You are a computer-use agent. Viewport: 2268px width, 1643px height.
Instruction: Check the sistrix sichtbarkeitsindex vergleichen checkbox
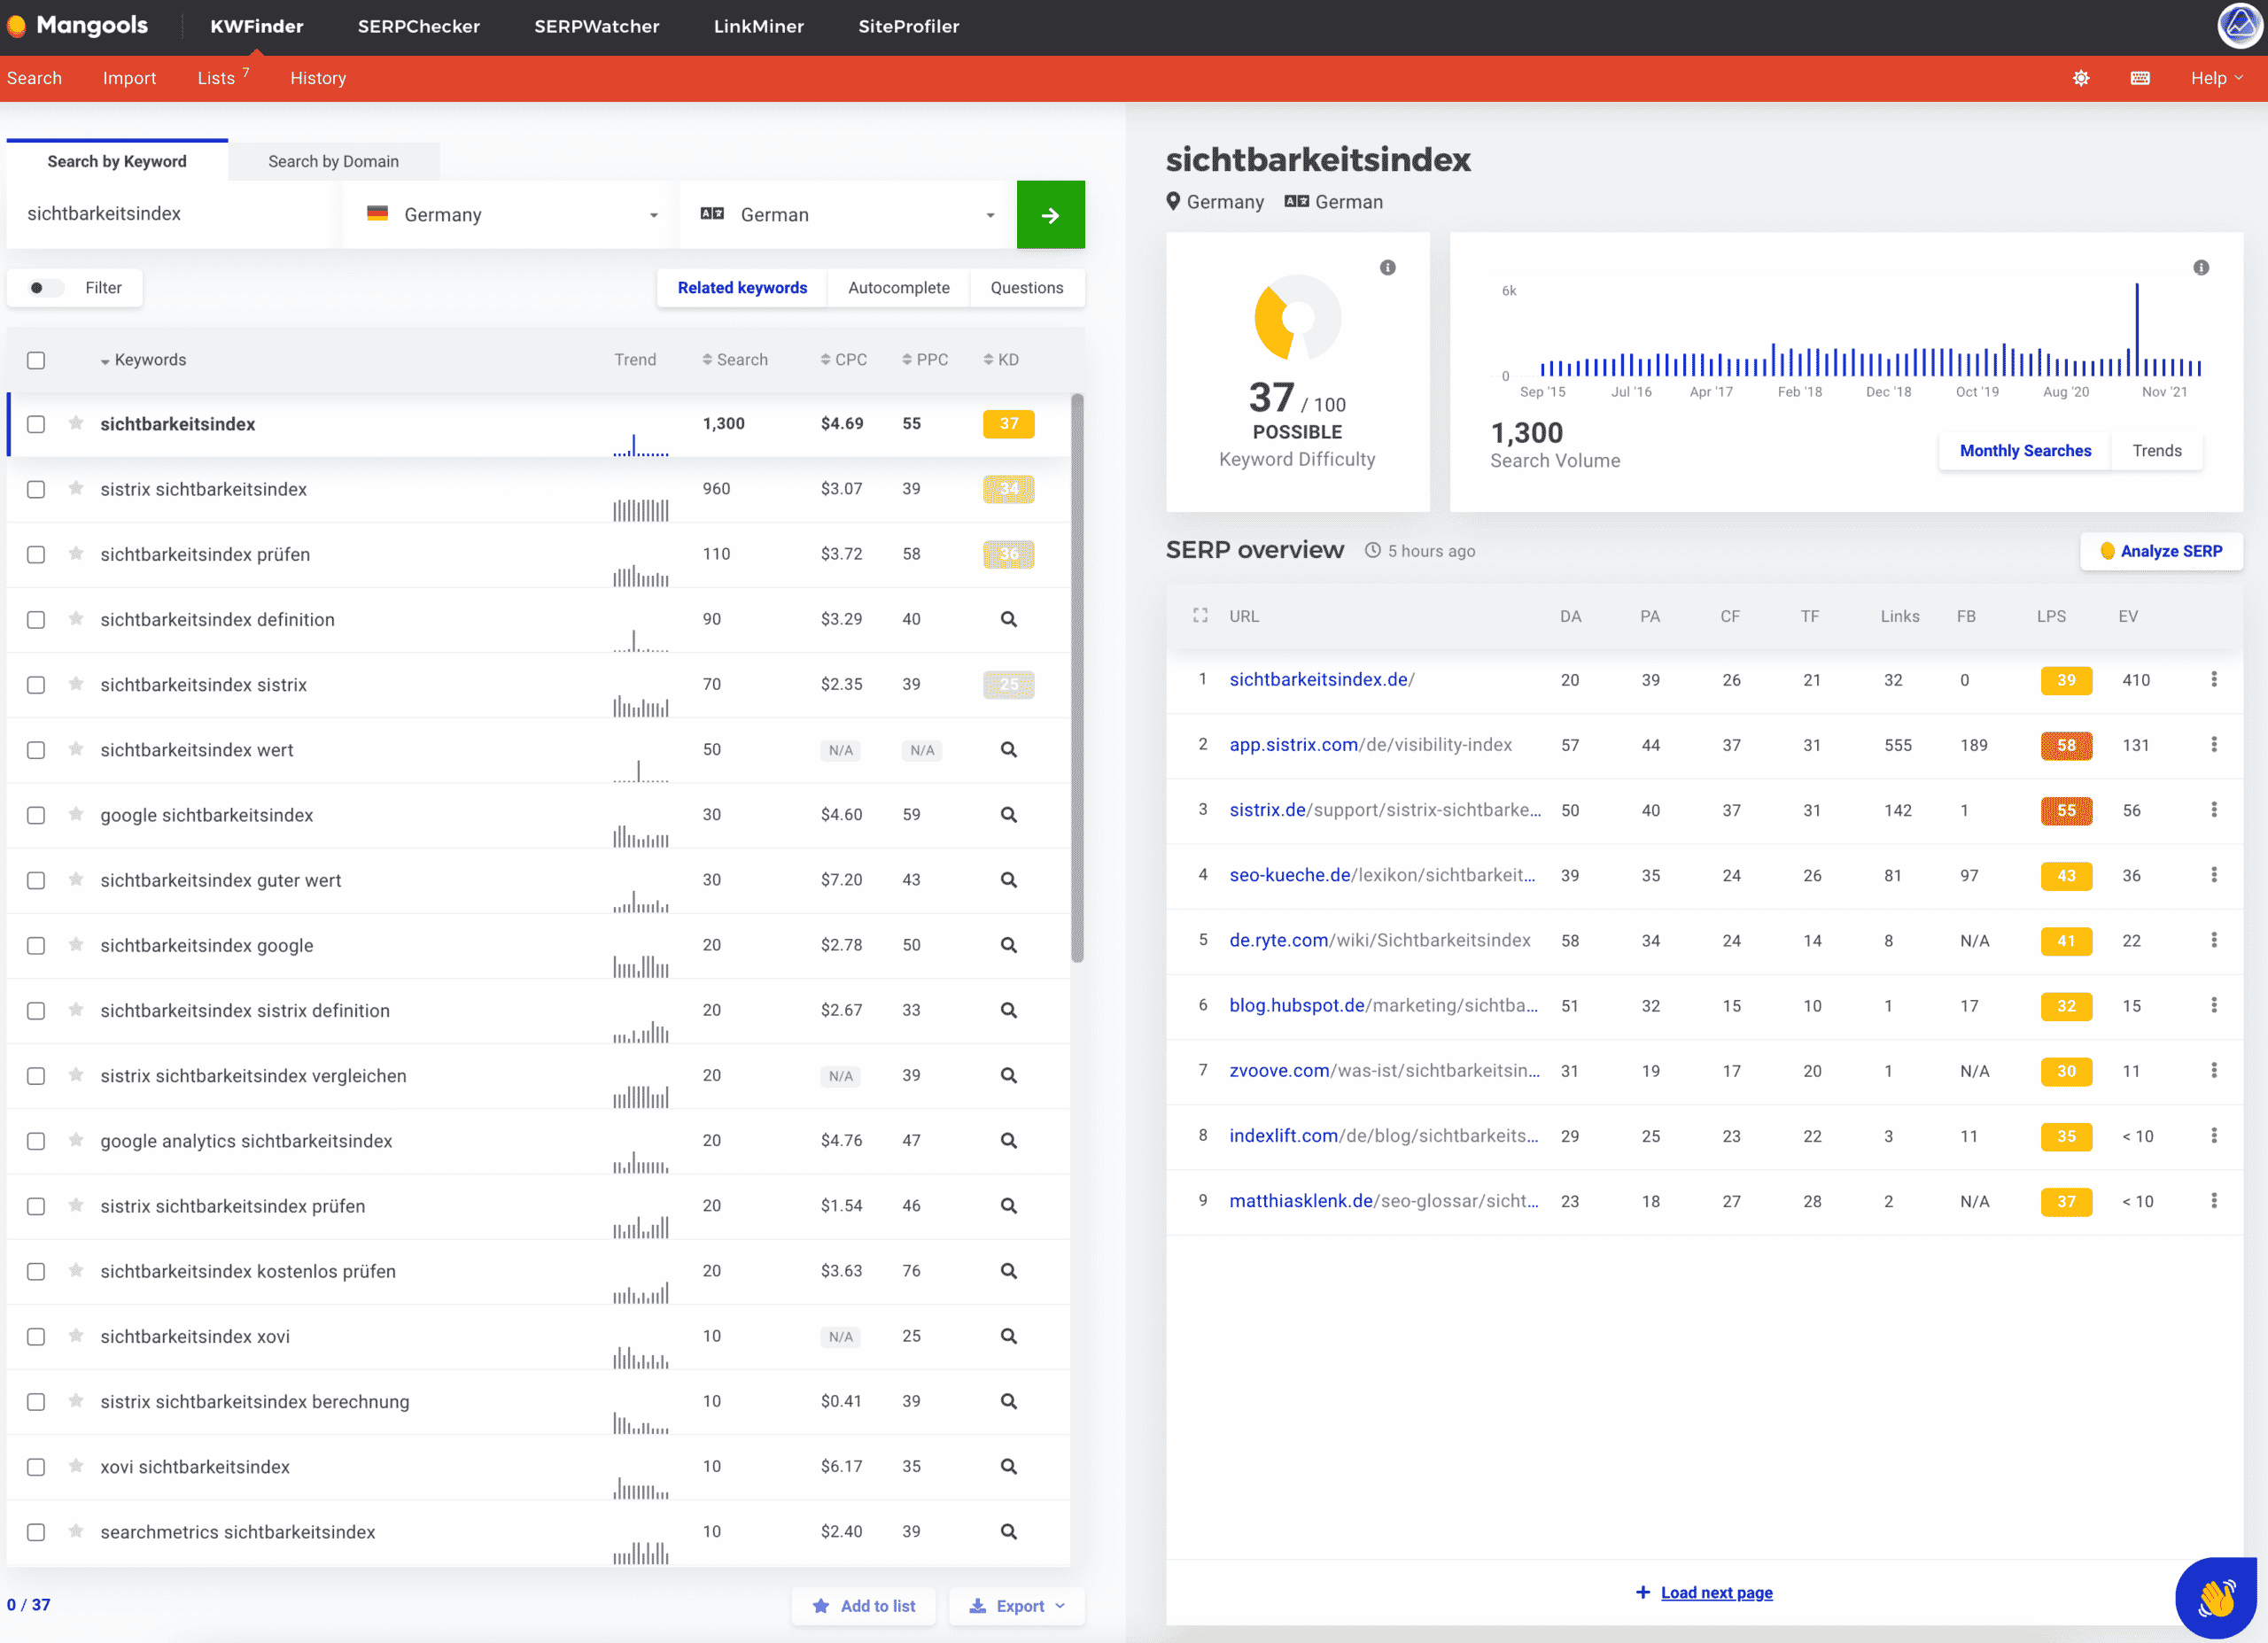pyautogui.click(x=36, y=1076)
